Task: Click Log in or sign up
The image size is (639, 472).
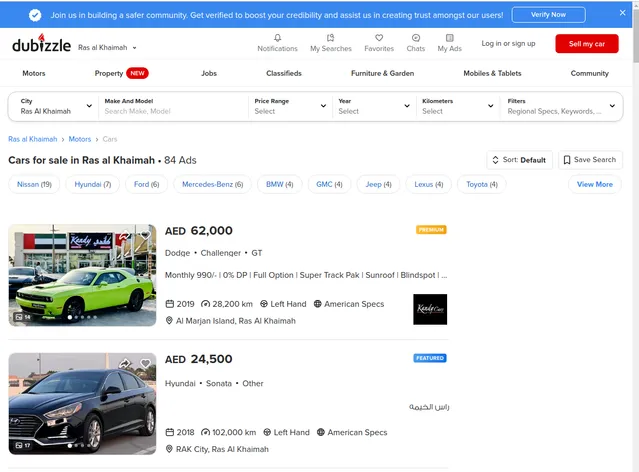Action: click(x=508, y=44)
